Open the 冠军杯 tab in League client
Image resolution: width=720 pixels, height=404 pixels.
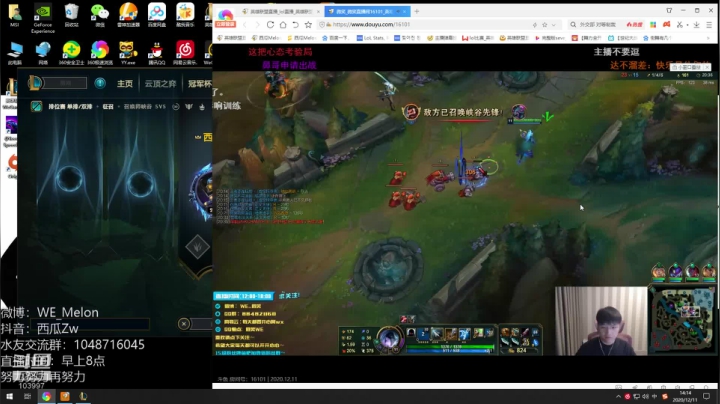coord(199,84)
